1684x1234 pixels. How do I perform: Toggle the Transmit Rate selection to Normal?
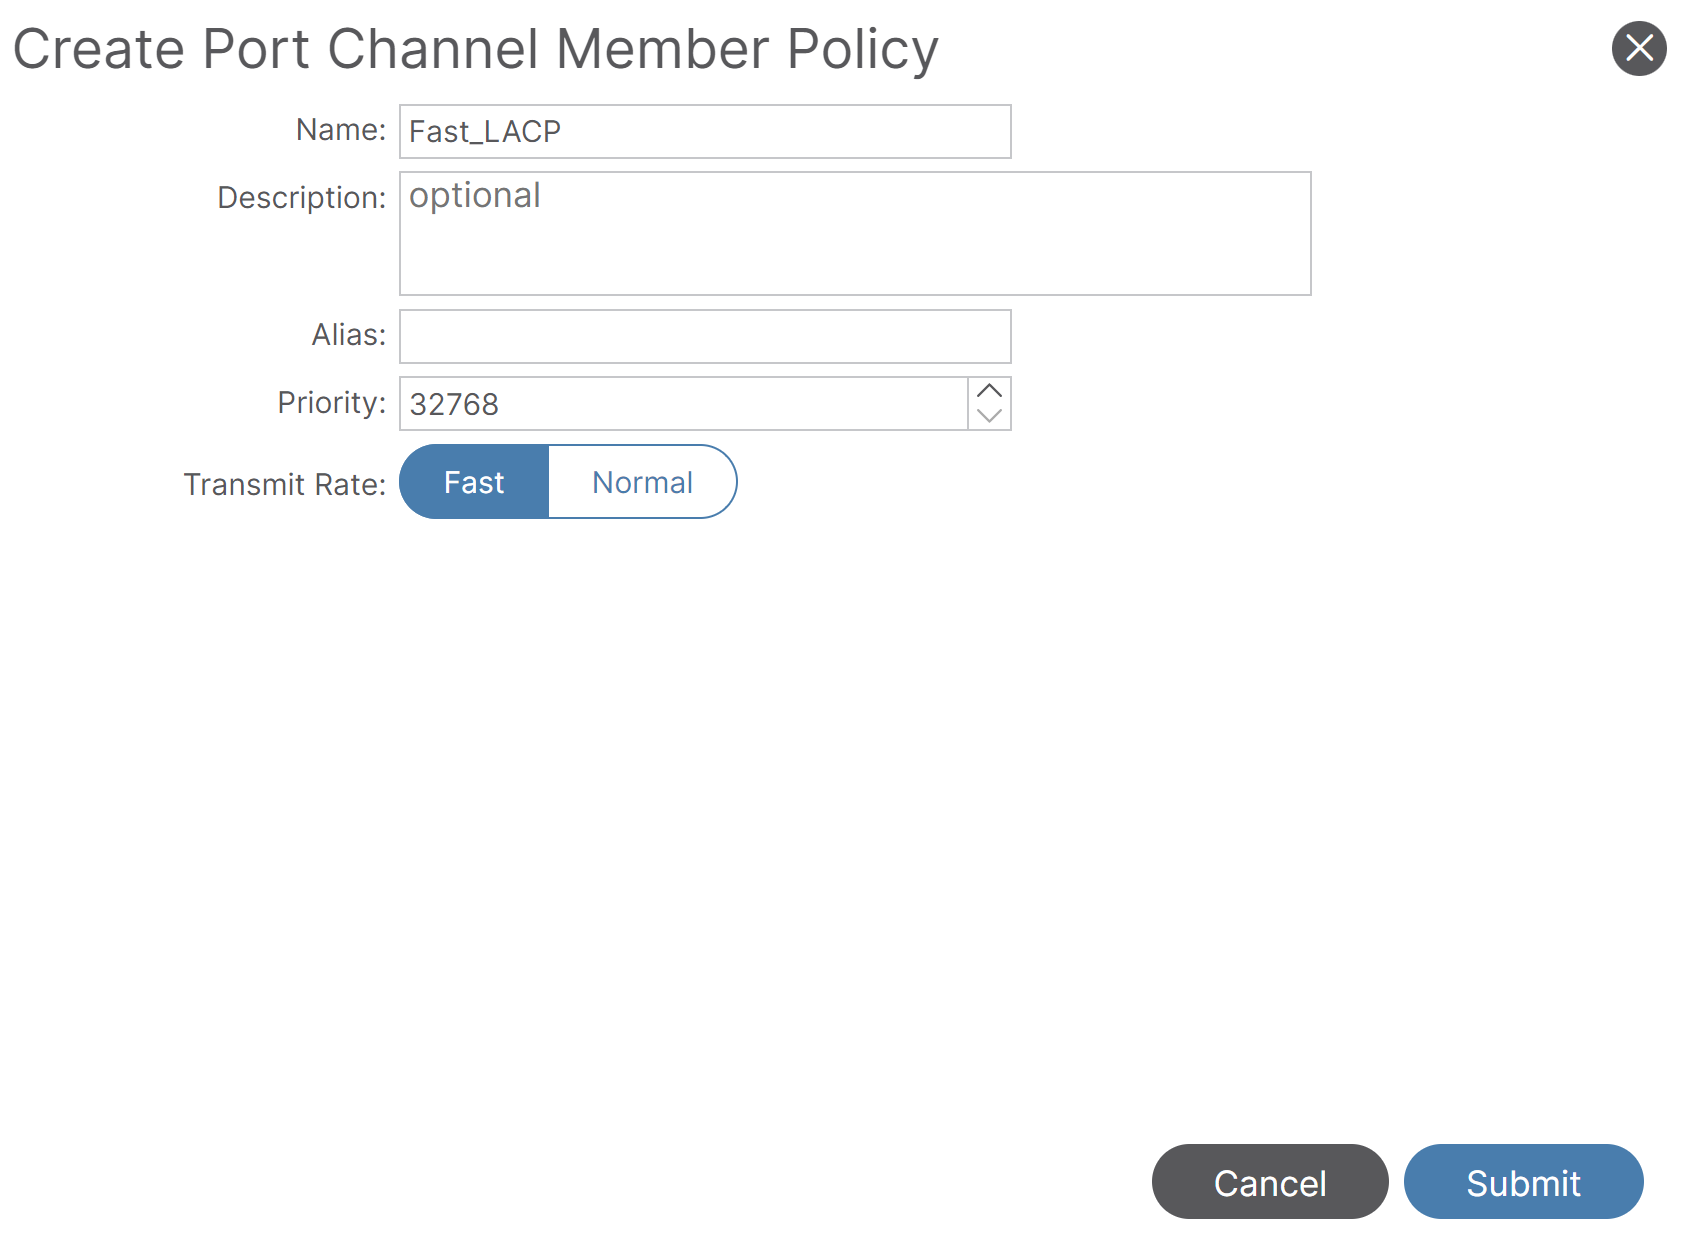click(642, 481)
